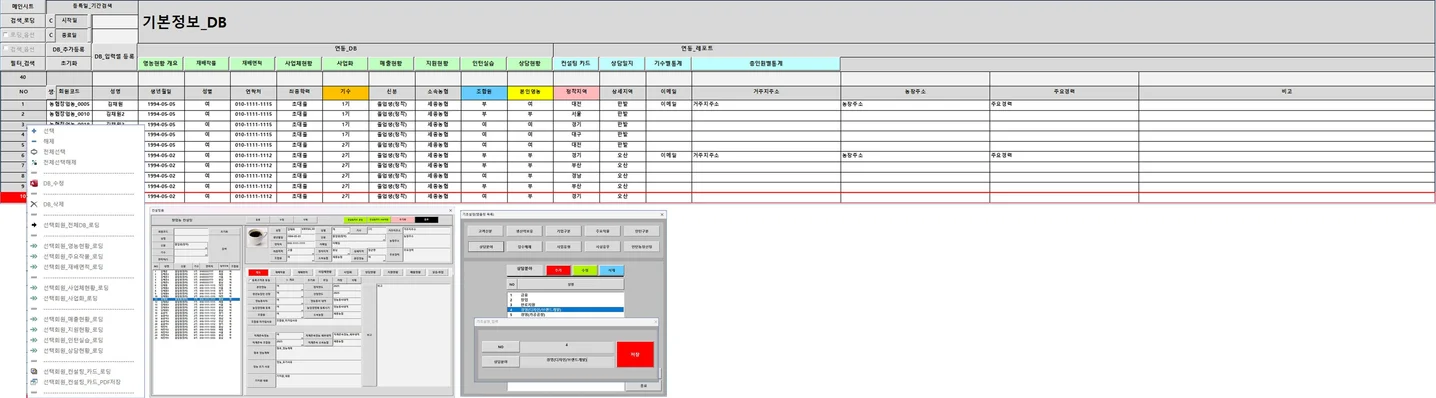Click the blue 조합원 column header
This screenshot has height=398, width=1436.
483,91
